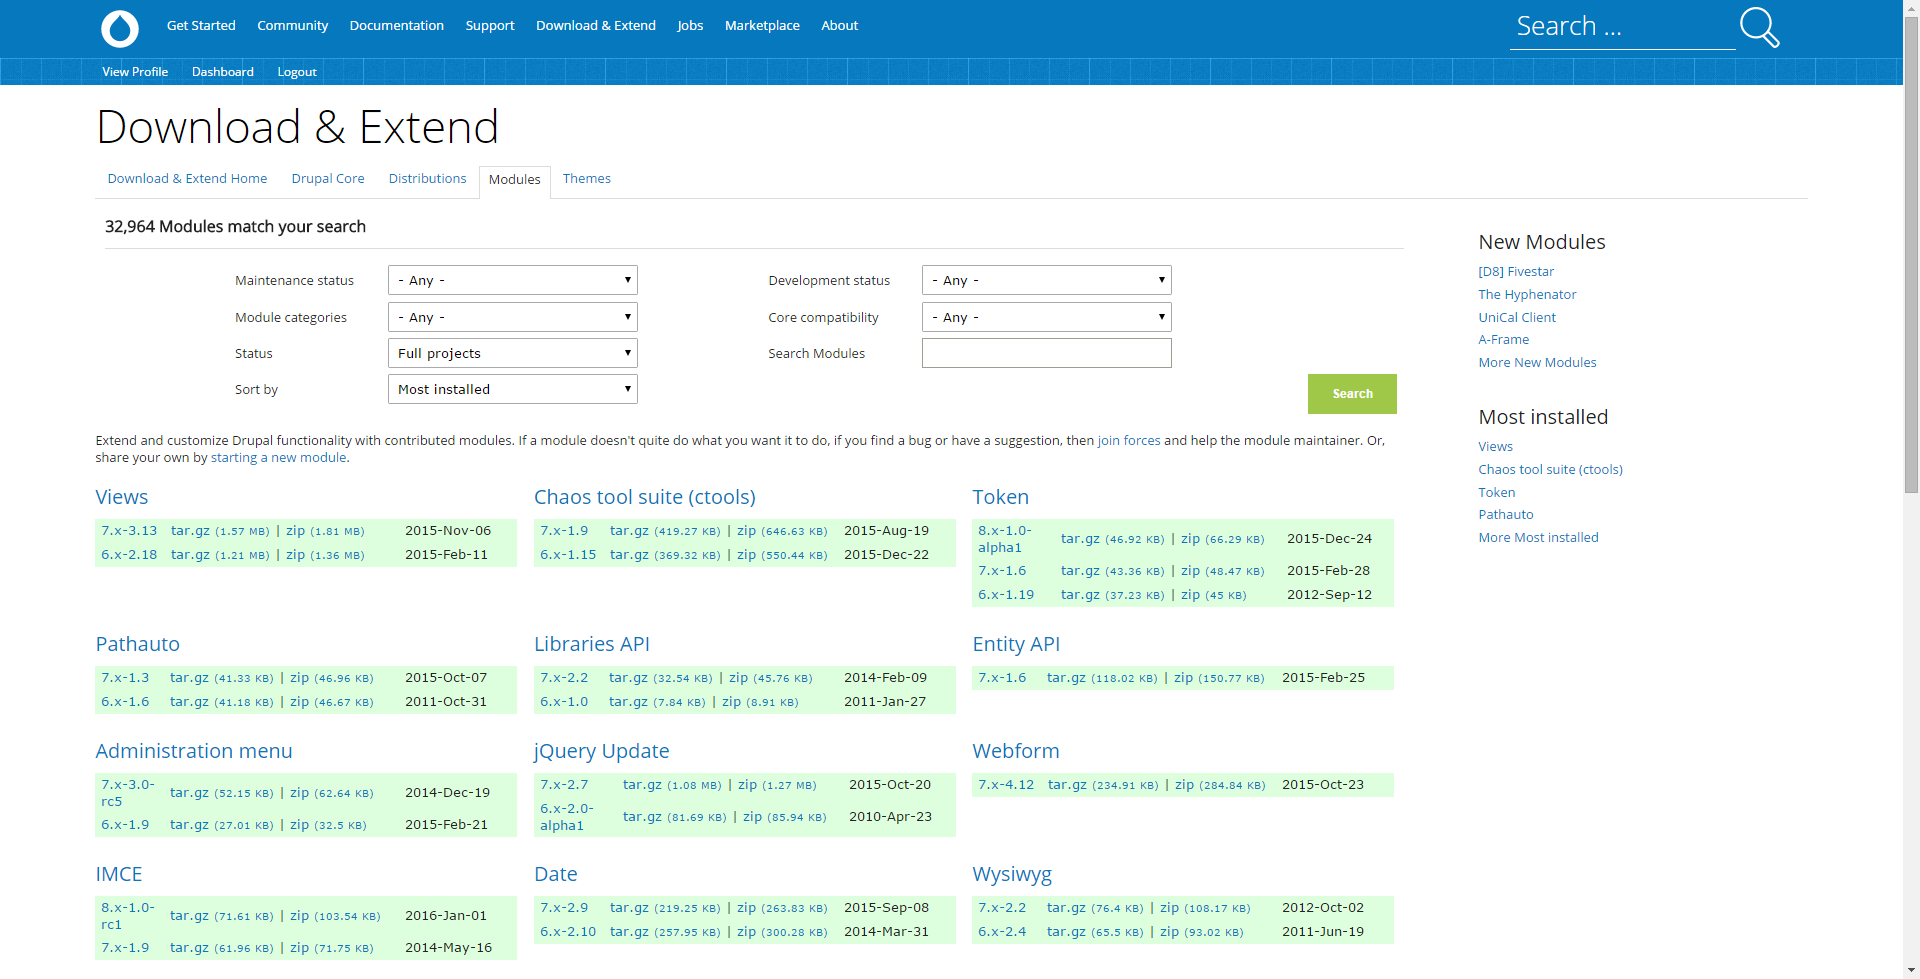This screenshot has height=979, width=1920.
Task: Open the join forces link
Action: [x=1128, y=440]
